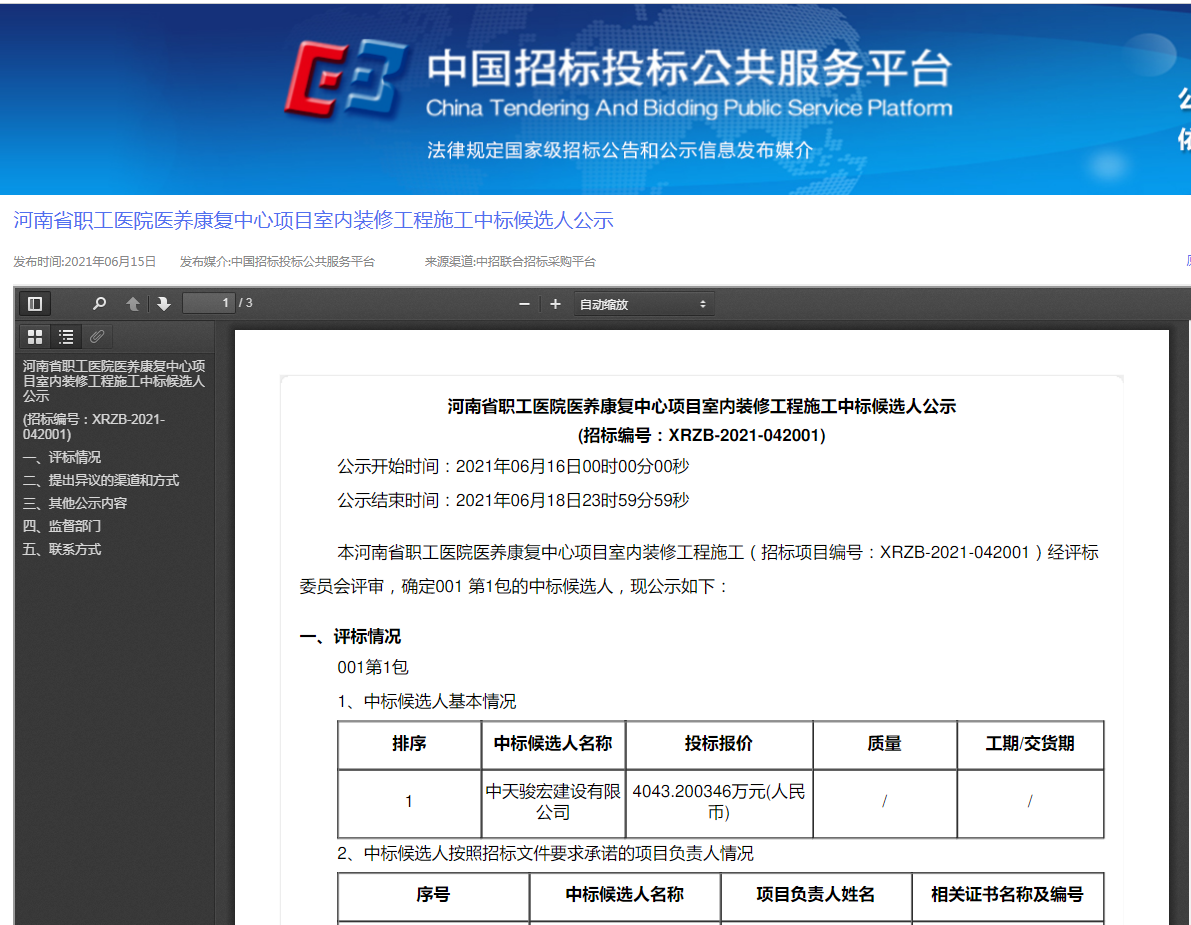Show the document outline view
Image resolution: width=1191 pixels, height=925 pixels.
click(66, 336)
